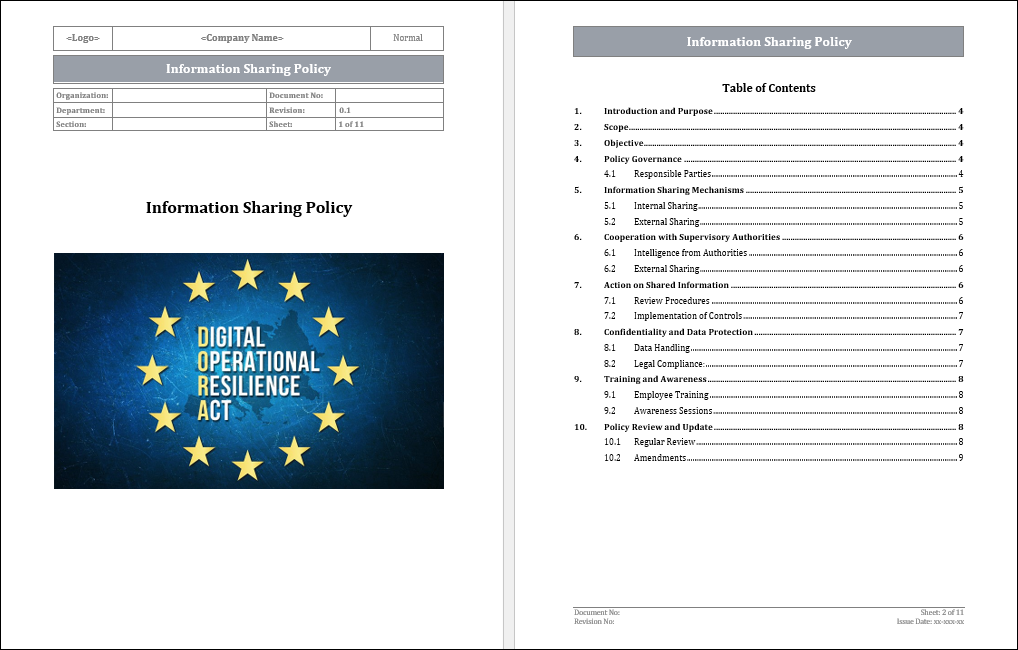Image resolution: width=1018 pixels, height=650 pixels.
Task: Click the empty Organization field cell
Action: click(x=188, y=95)
